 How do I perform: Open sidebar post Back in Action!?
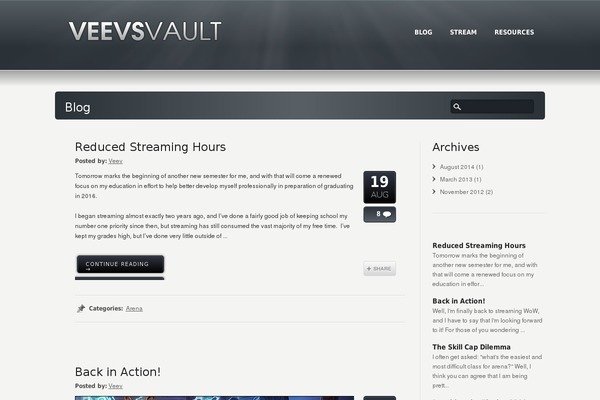click(x=459, y=301)
